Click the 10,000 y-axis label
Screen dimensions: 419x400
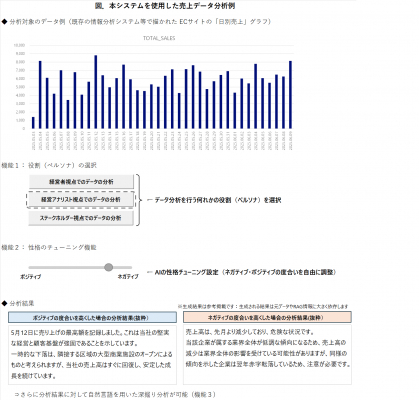click(19, 45)
